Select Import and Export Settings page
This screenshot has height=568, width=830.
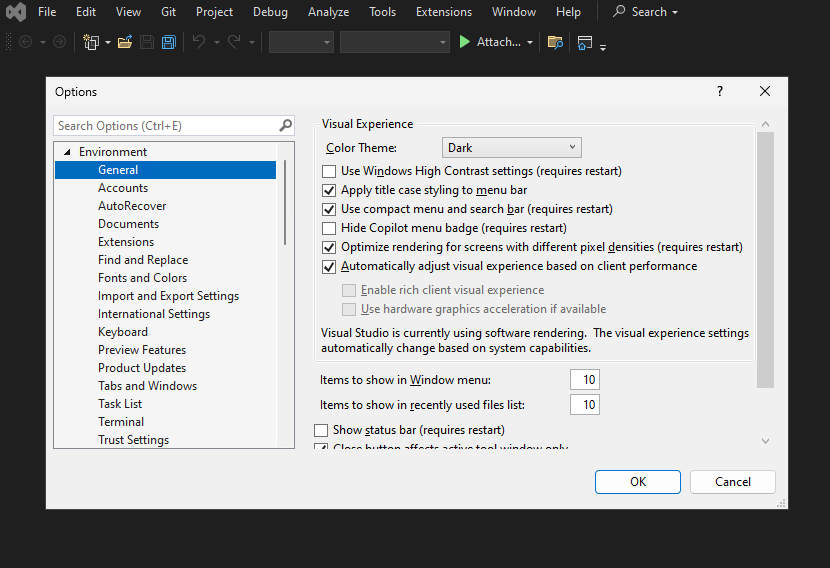(168, 296)
